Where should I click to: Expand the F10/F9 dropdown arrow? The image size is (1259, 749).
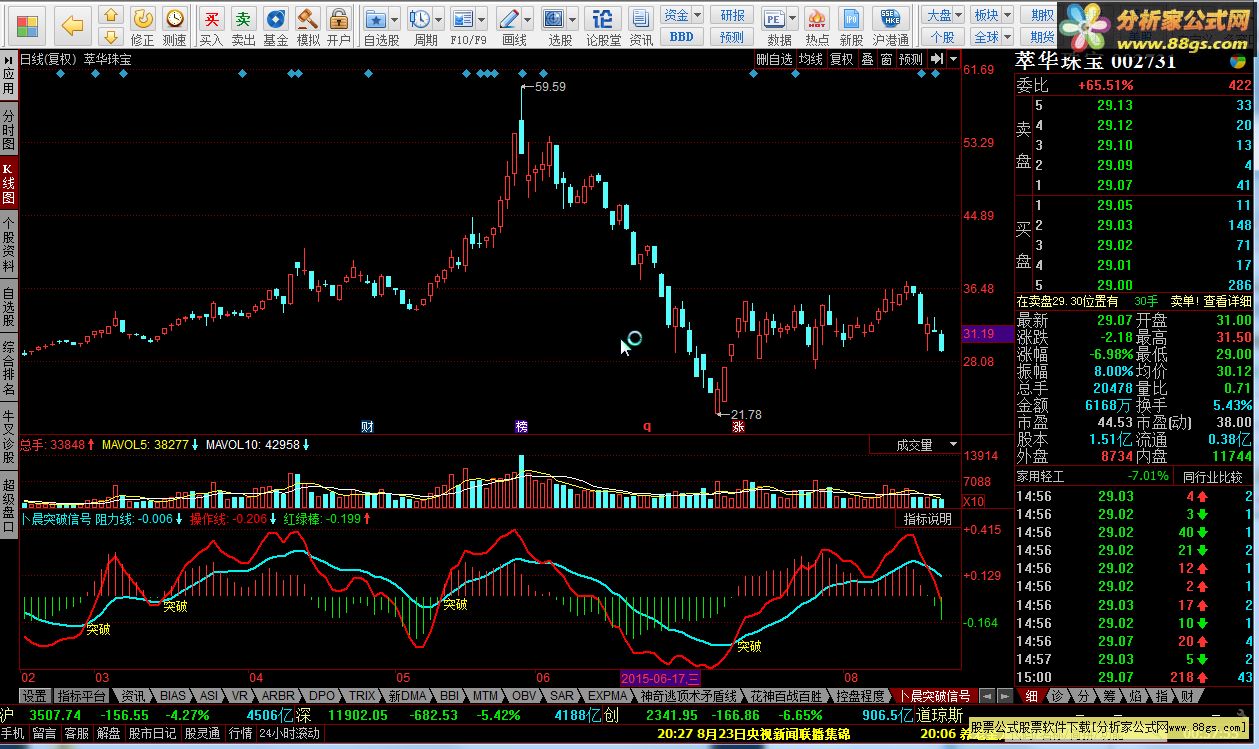coord(480,19)
